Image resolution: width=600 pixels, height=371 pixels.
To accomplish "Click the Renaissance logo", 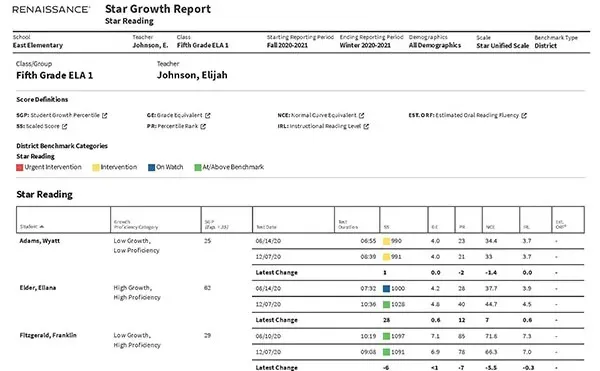I will click(51, 10).
